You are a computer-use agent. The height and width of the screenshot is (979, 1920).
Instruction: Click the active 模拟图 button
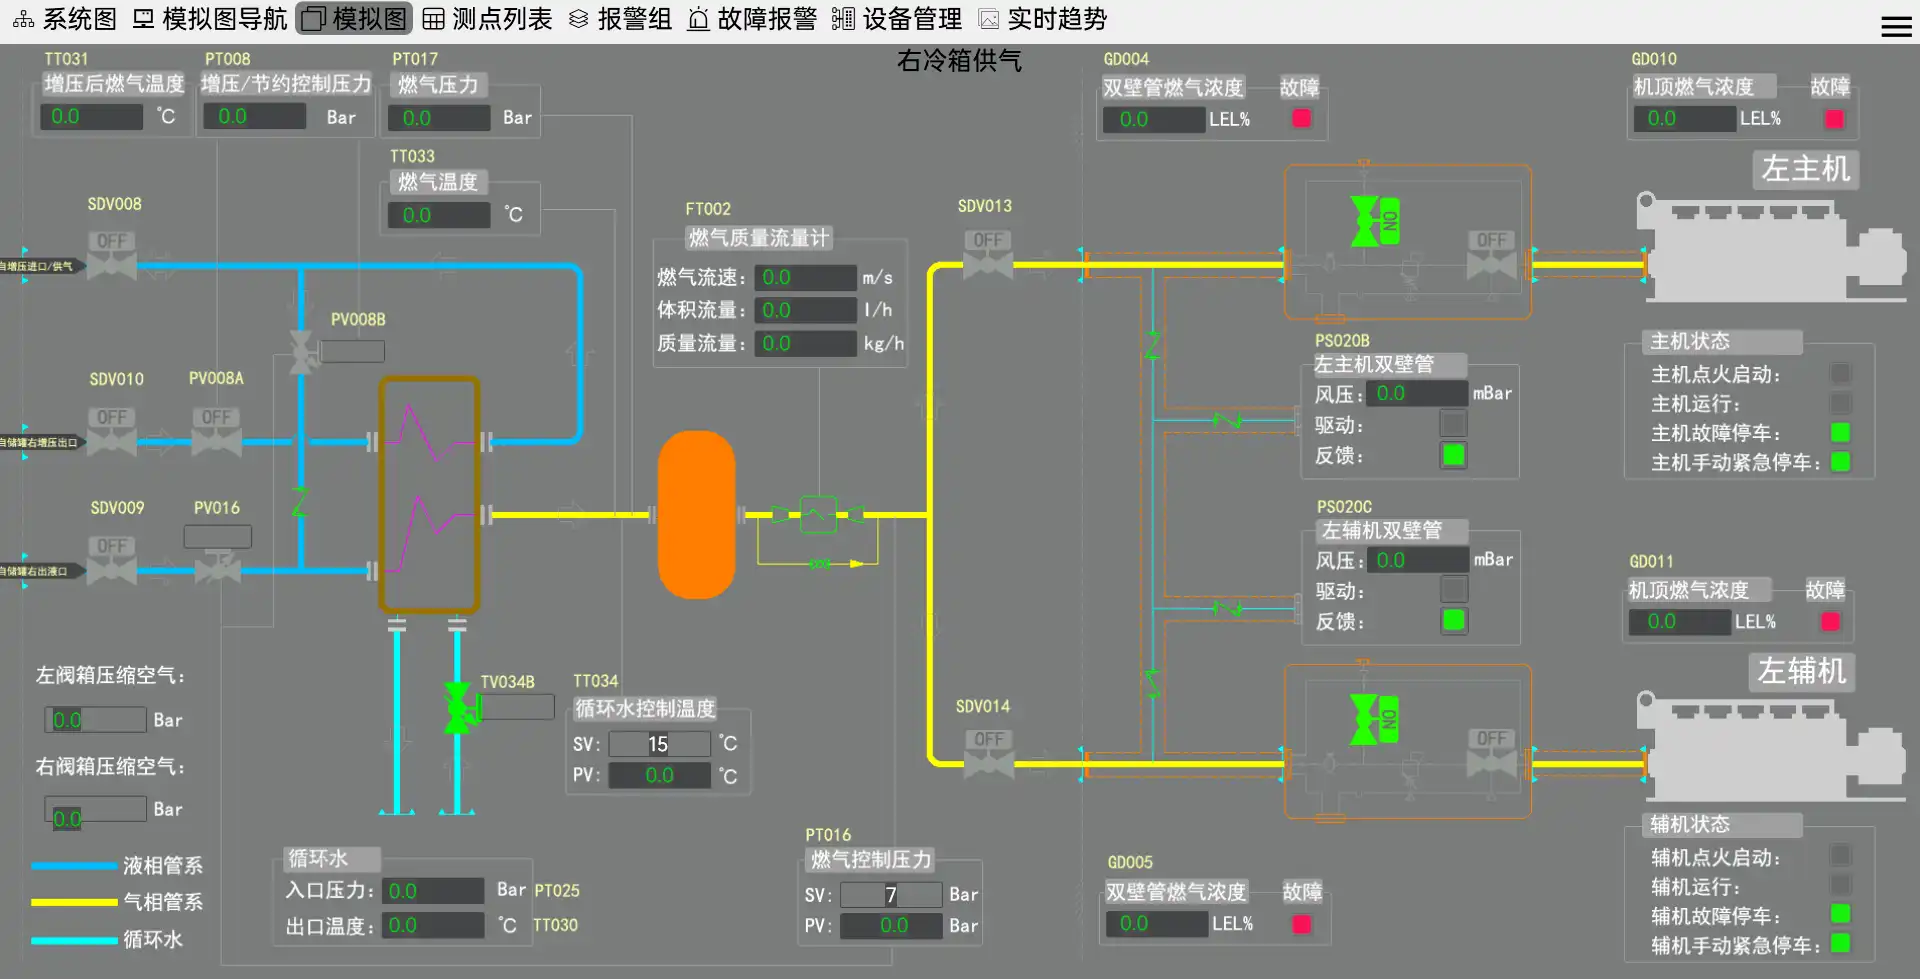[354, 18]
